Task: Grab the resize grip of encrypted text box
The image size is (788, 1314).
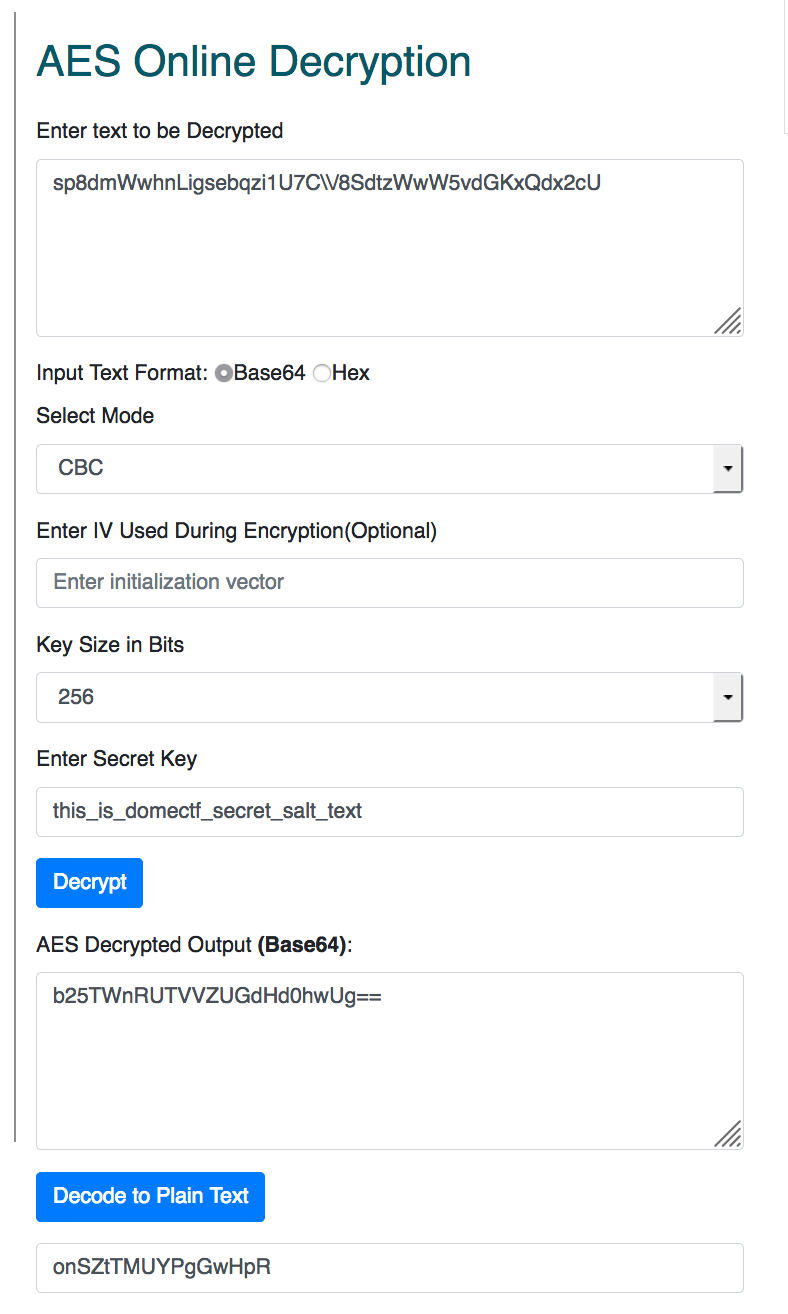Action: [729, 322]
